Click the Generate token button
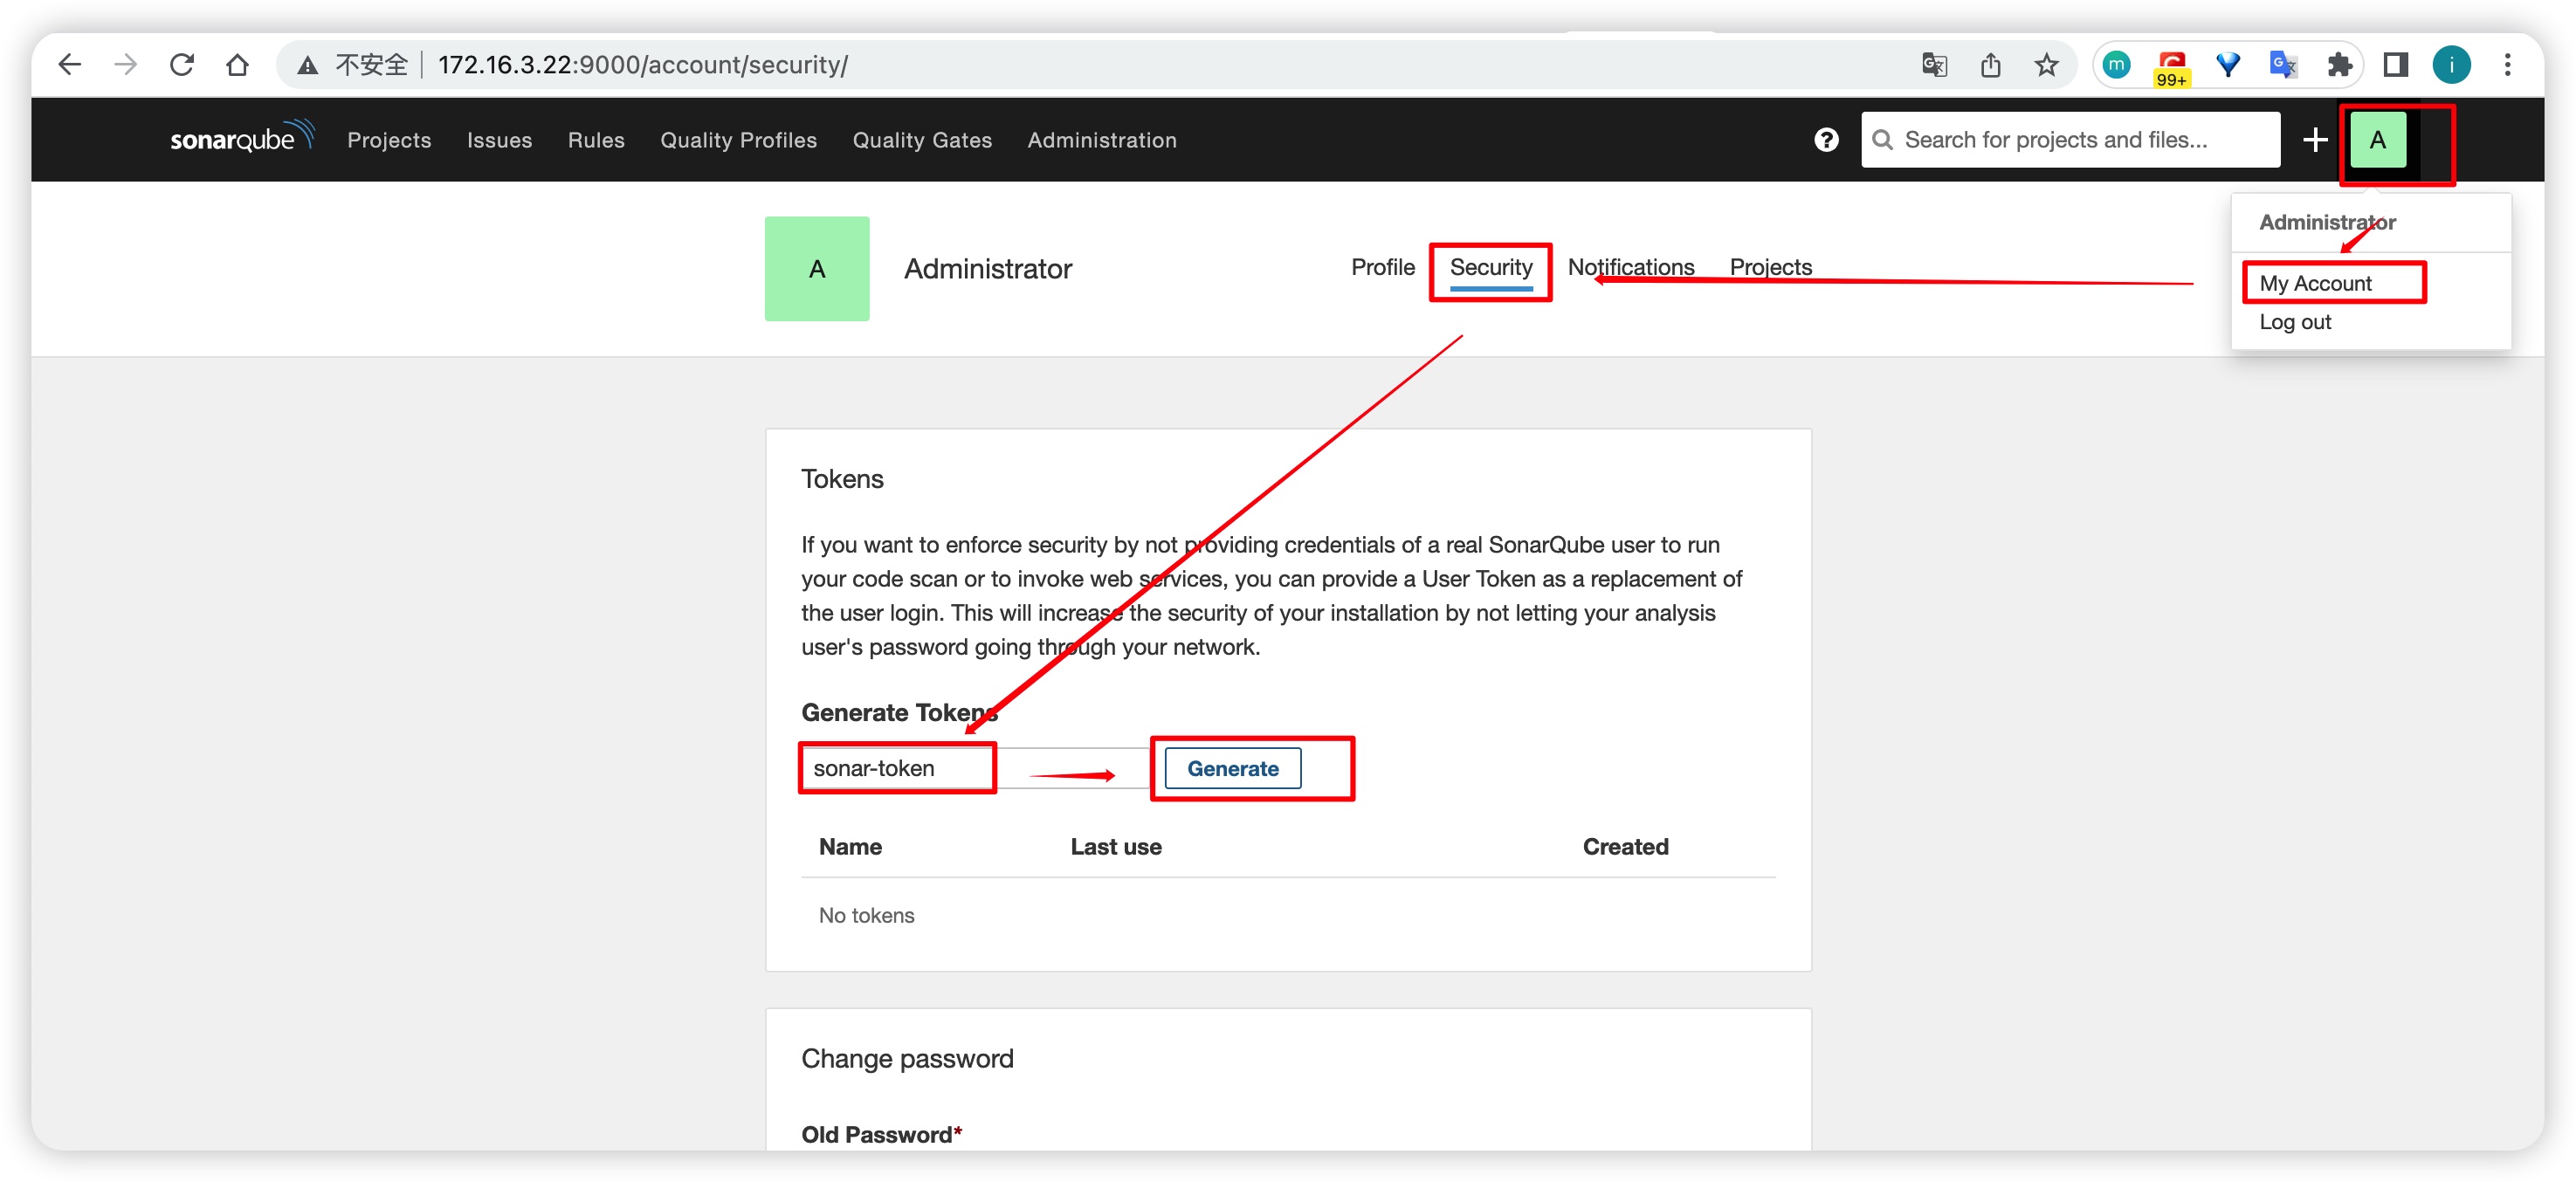The height and width of the screenshot is (1182, 2576). point(1232,768)
